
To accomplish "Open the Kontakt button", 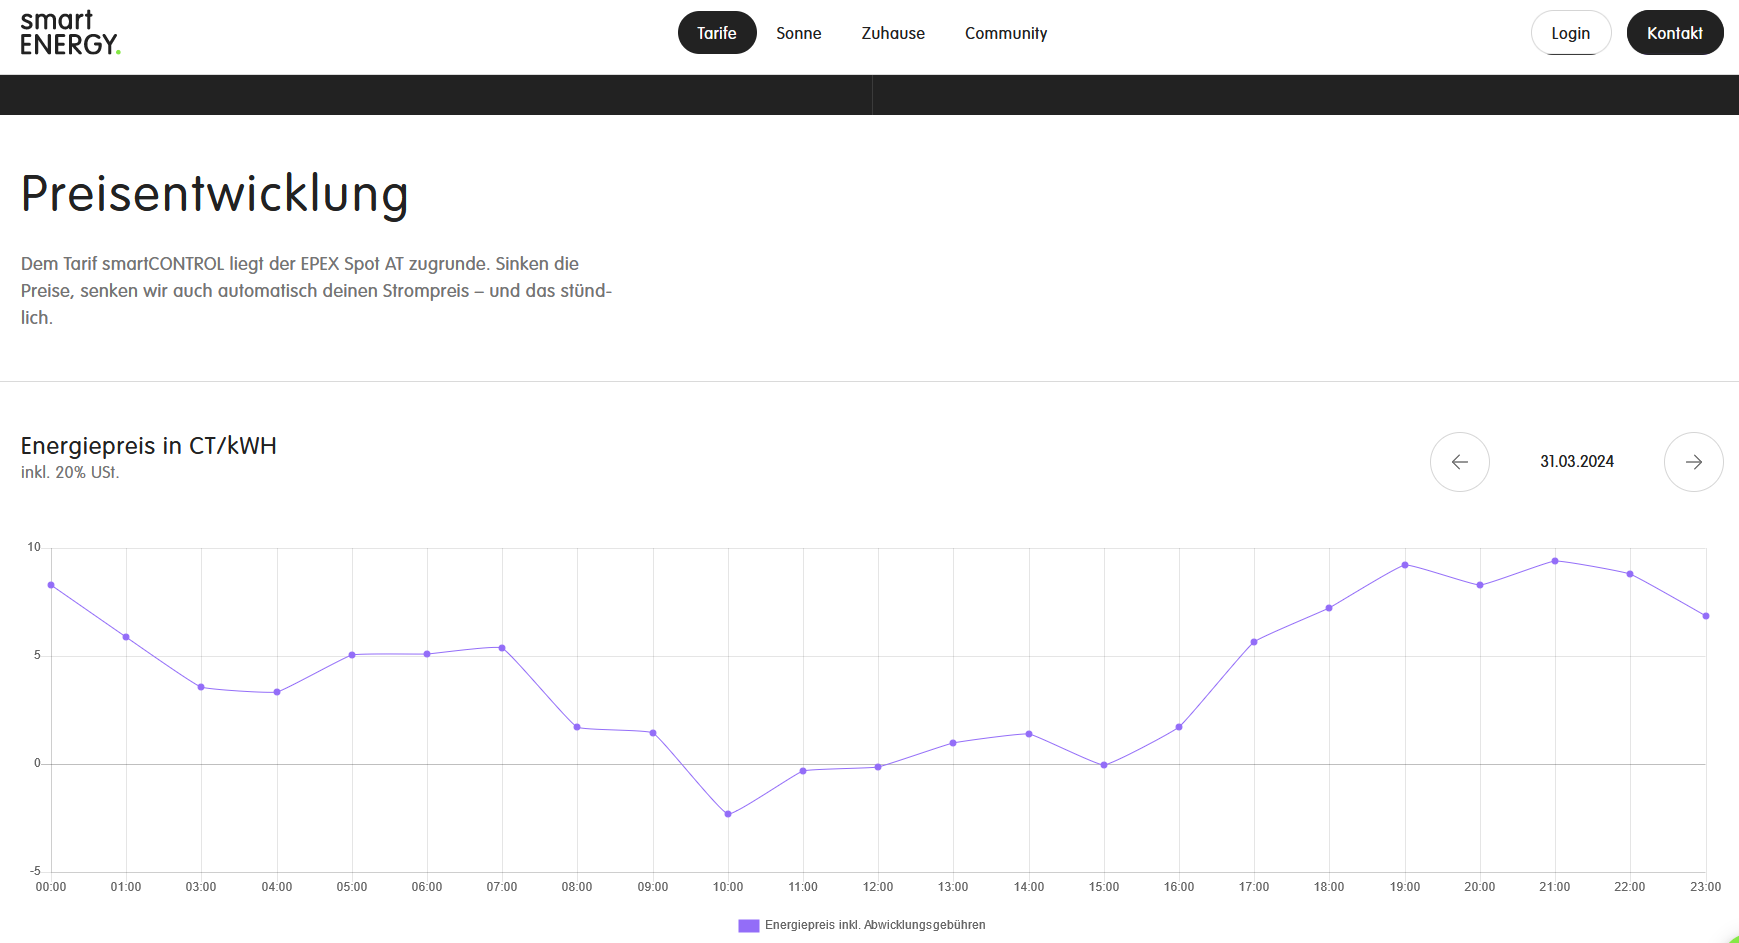I will 1674,33.
